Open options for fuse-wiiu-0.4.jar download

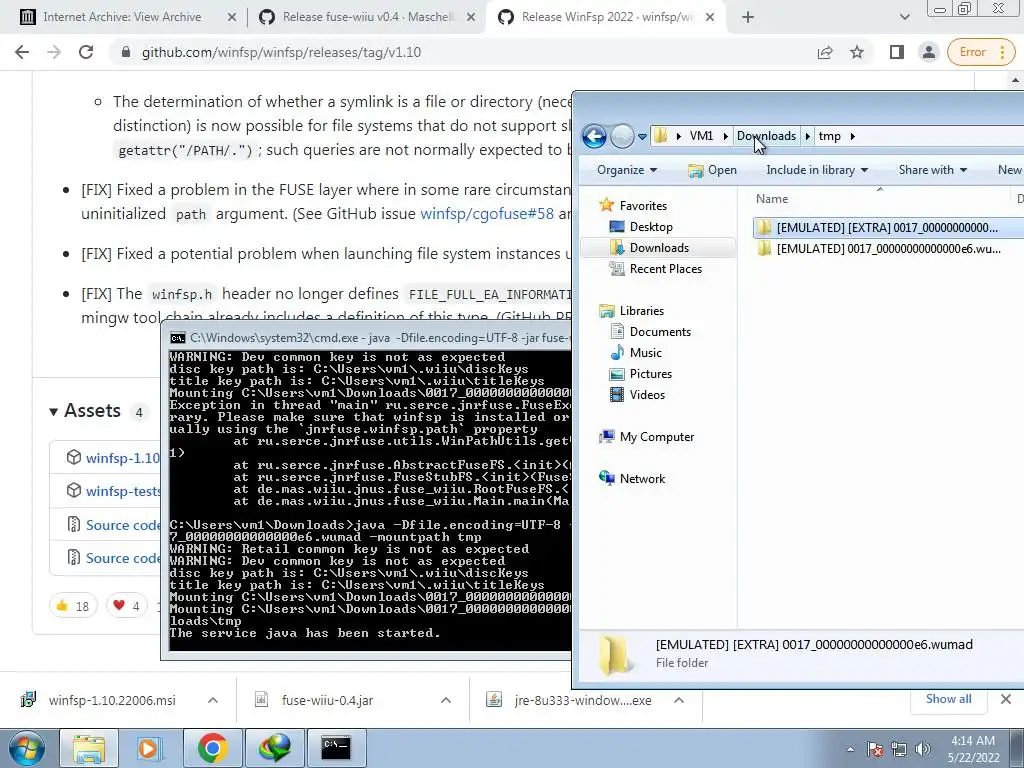tap(446, 700)
